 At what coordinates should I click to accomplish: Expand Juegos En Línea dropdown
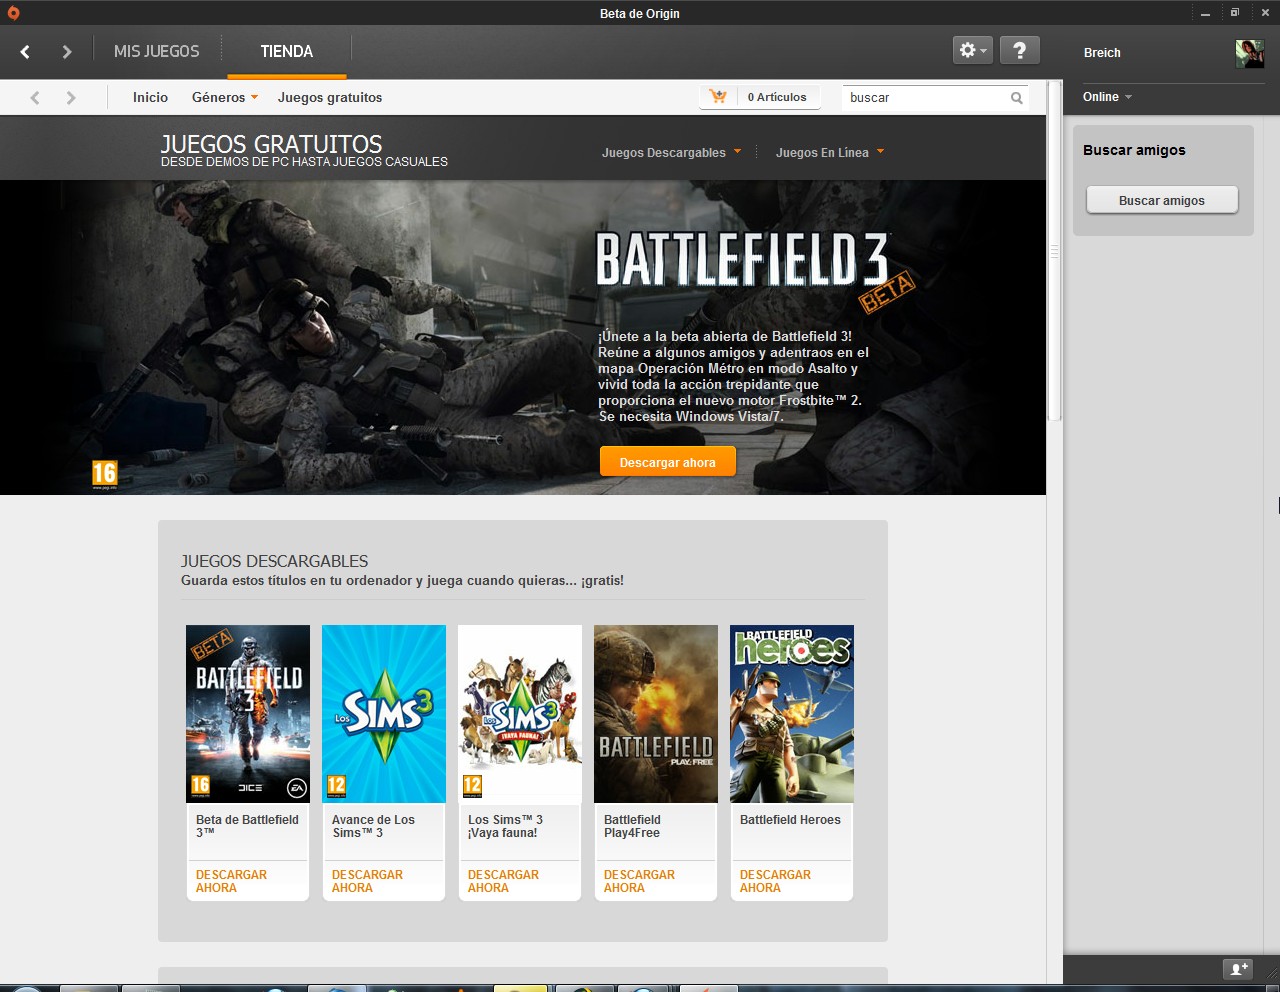click(830, 152)
